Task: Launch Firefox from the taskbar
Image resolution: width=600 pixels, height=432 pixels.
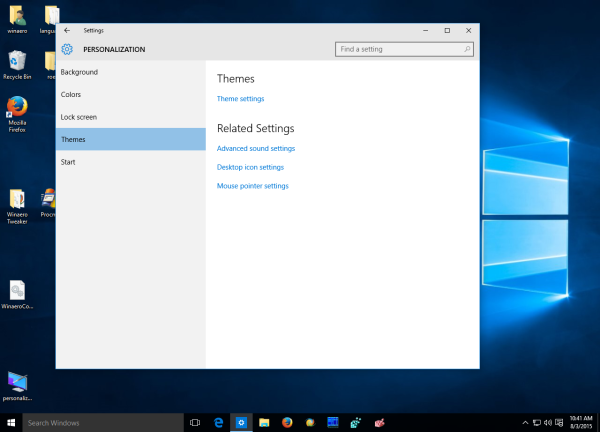Action: point(287,422)
